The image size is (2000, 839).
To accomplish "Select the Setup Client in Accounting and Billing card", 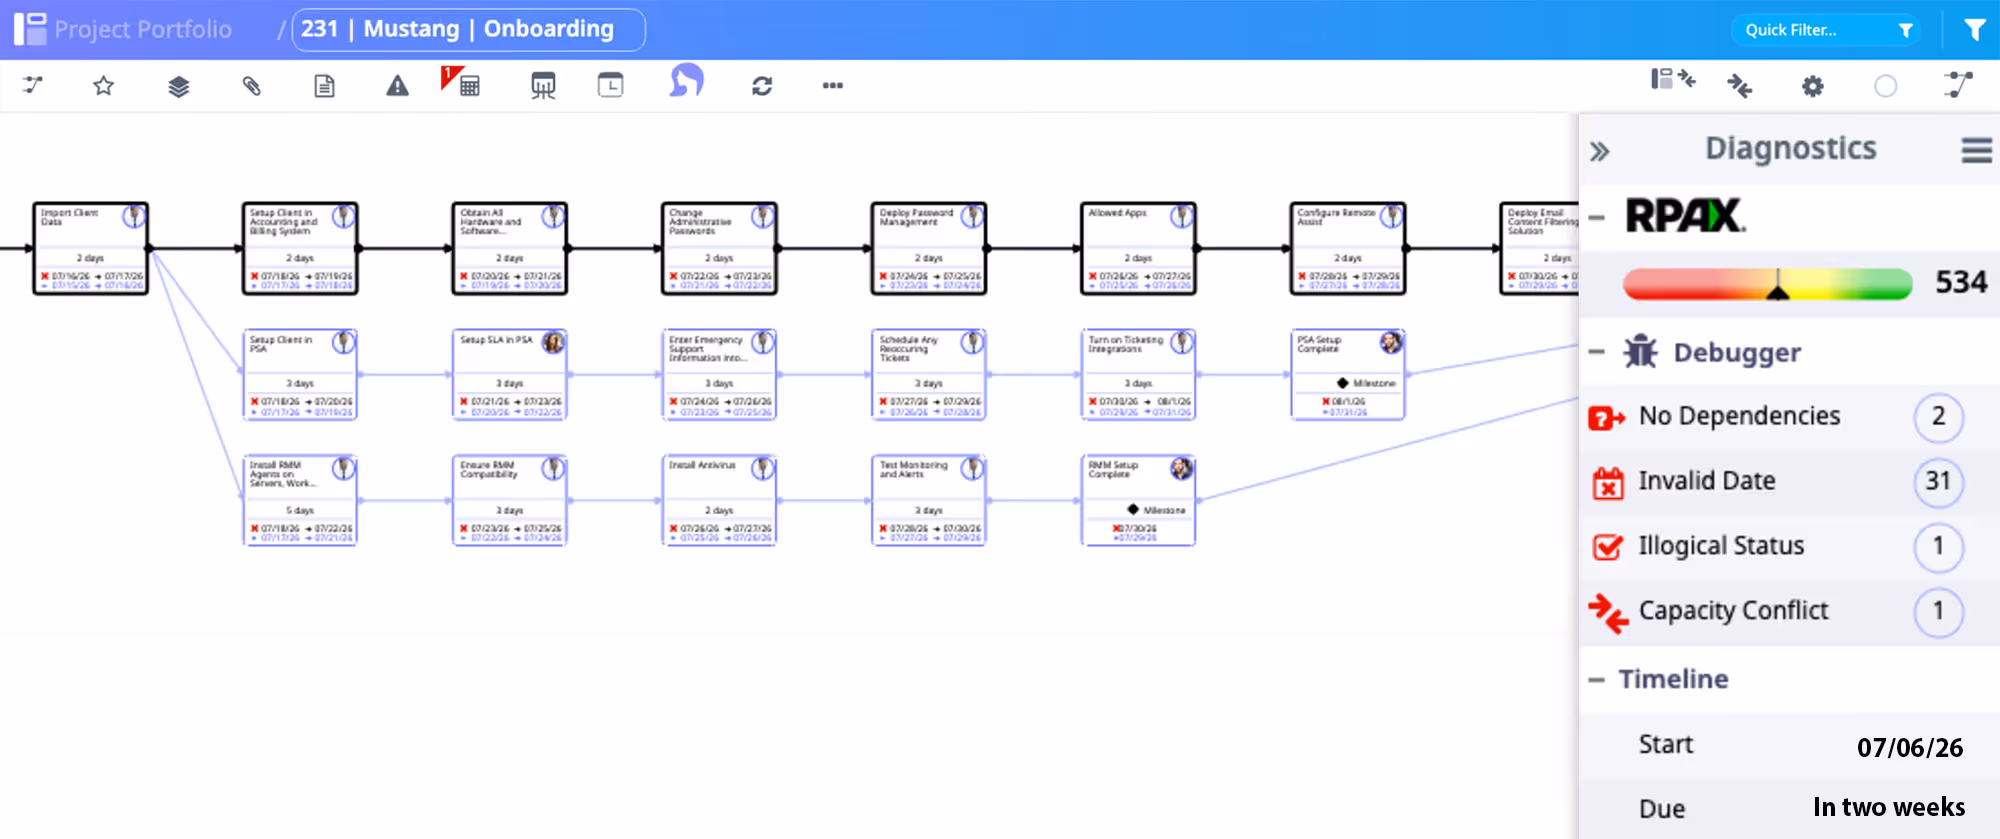I will tap(300, 248).
